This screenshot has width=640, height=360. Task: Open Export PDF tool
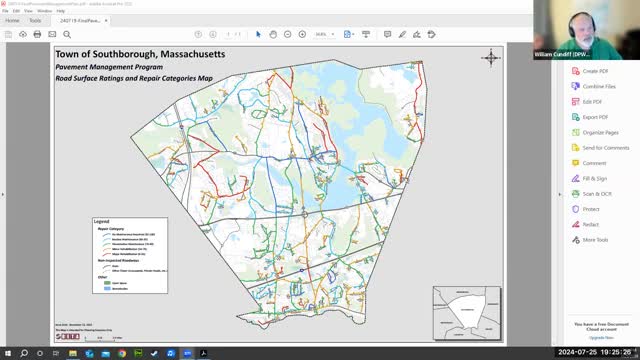pyautogui.click(x=590, y=117)
